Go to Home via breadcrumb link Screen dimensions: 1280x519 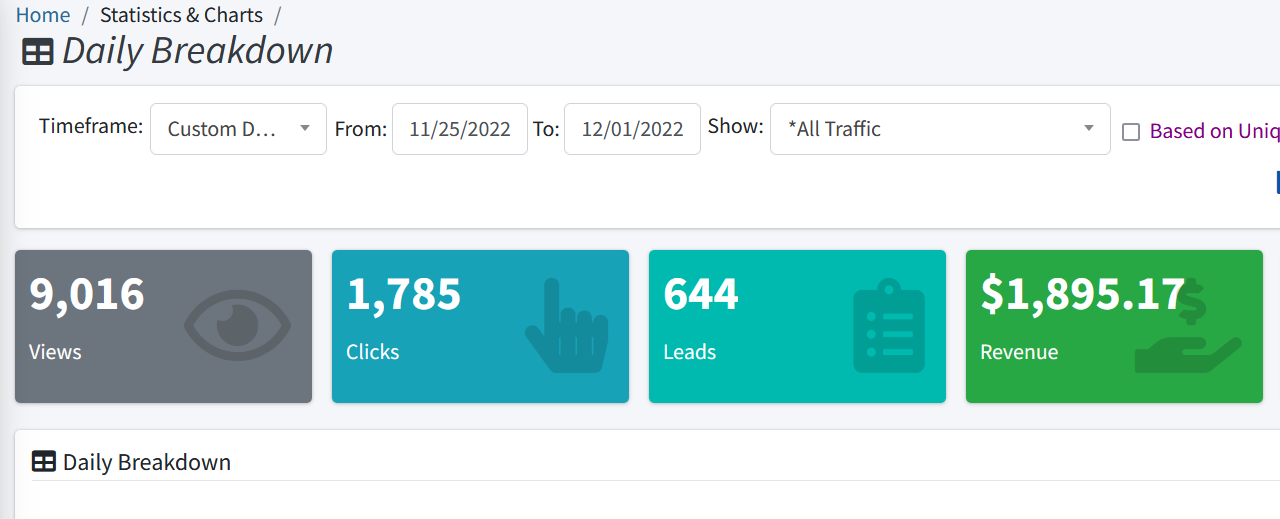point(43,15)
